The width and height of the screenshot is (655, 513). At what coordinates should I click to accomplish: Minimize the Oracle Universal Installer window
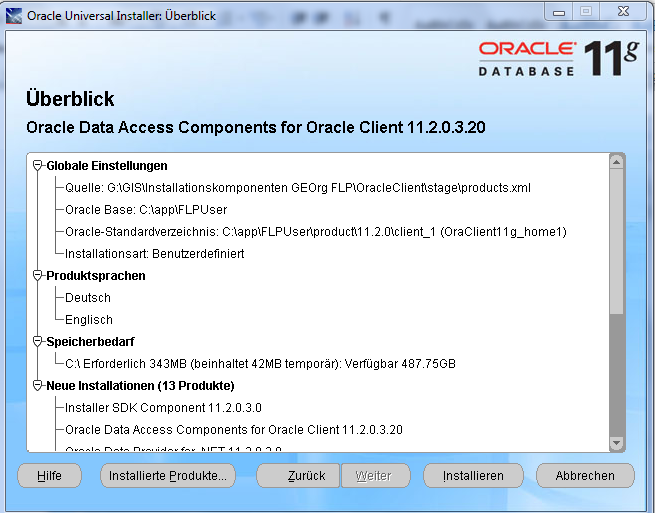pyautogui.click(x=559, y=13)
